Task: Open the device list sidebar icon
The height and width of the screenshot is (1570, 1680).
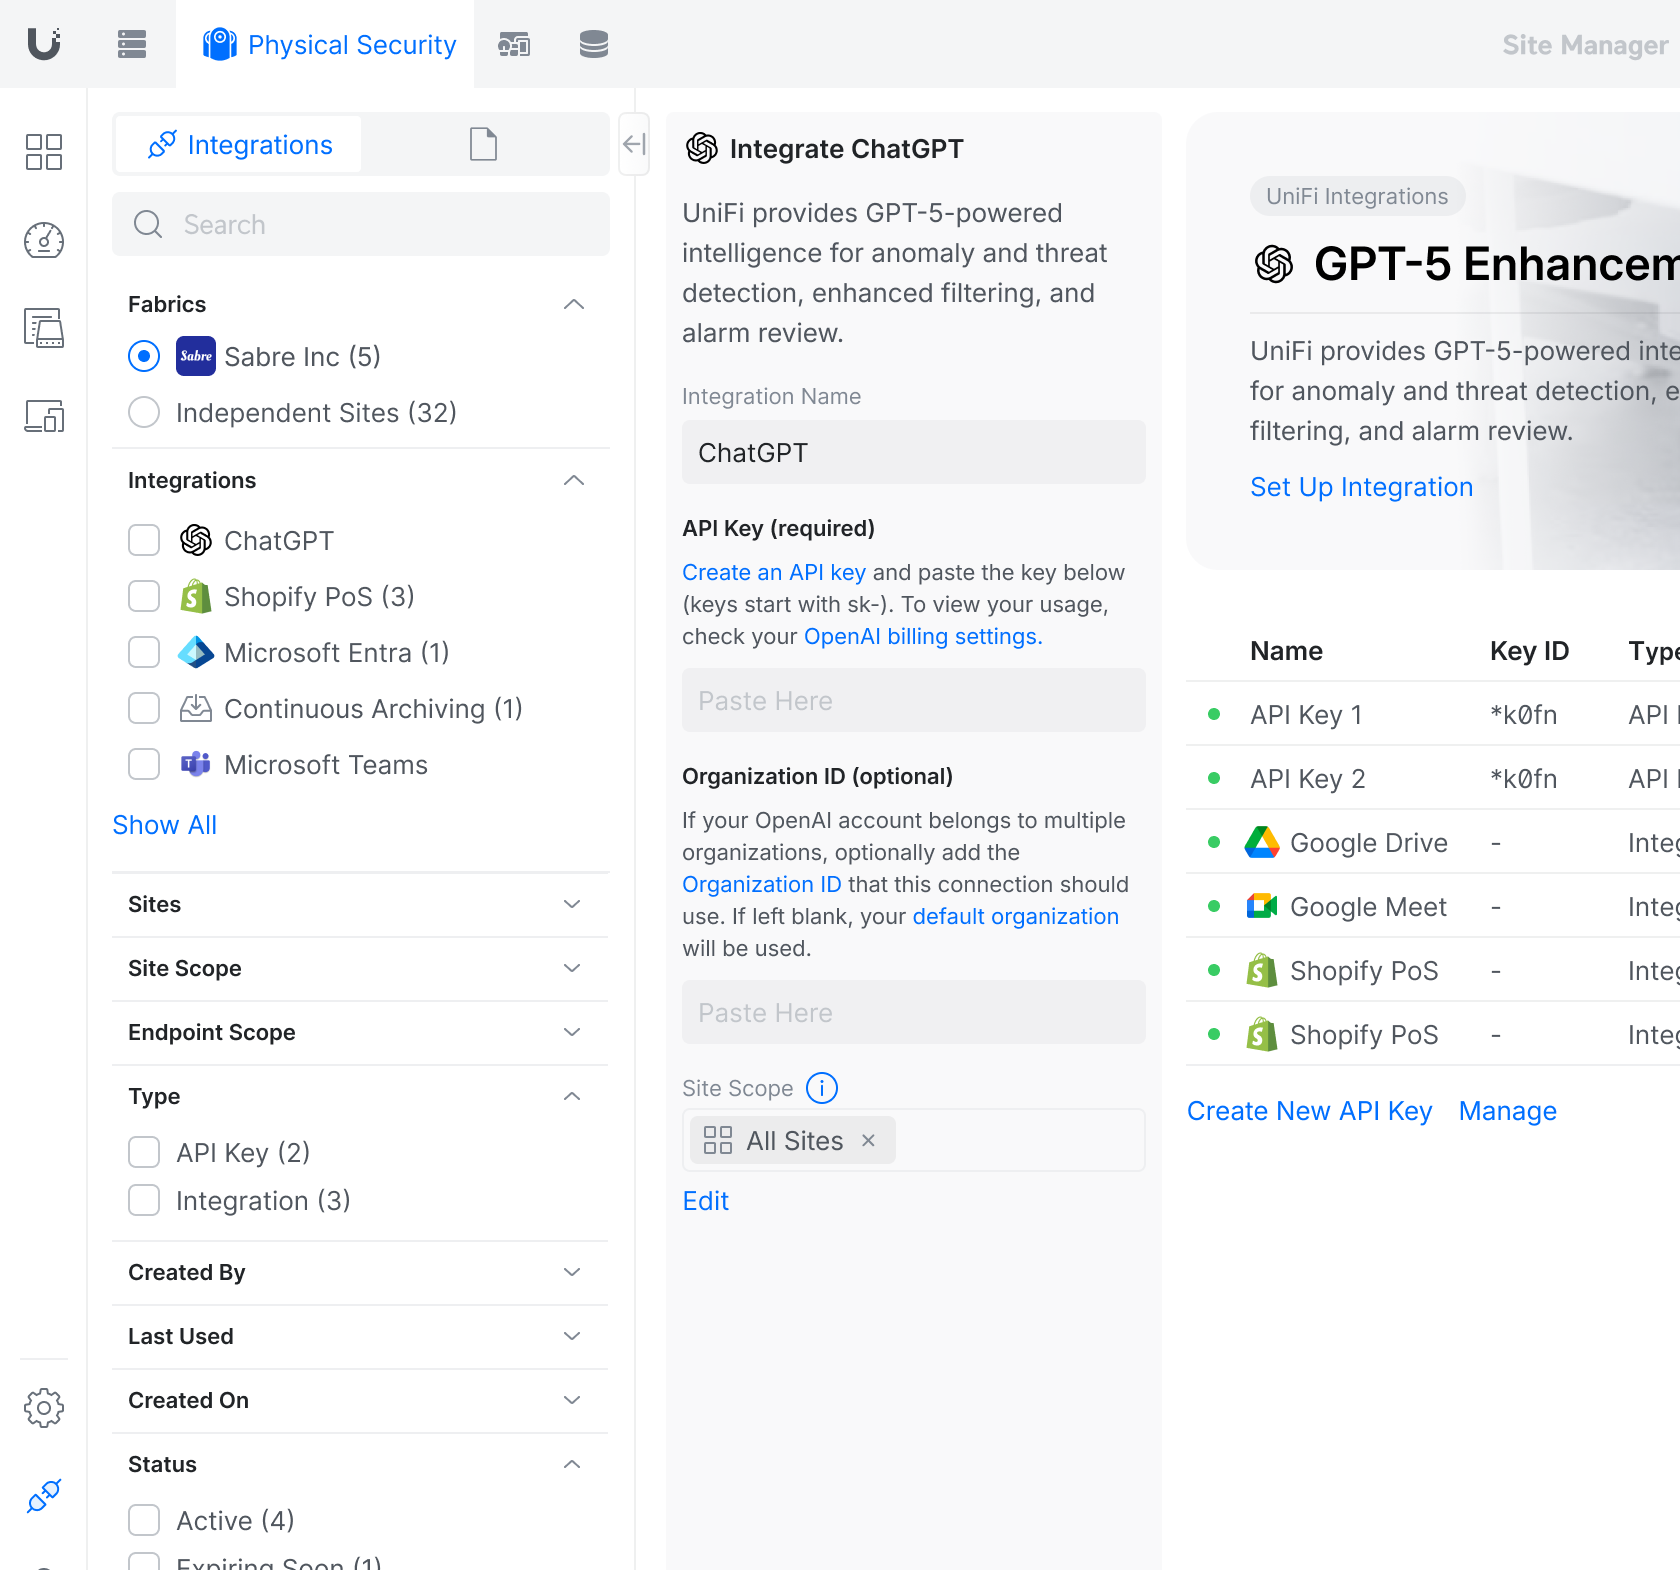Action: point(44,328)
